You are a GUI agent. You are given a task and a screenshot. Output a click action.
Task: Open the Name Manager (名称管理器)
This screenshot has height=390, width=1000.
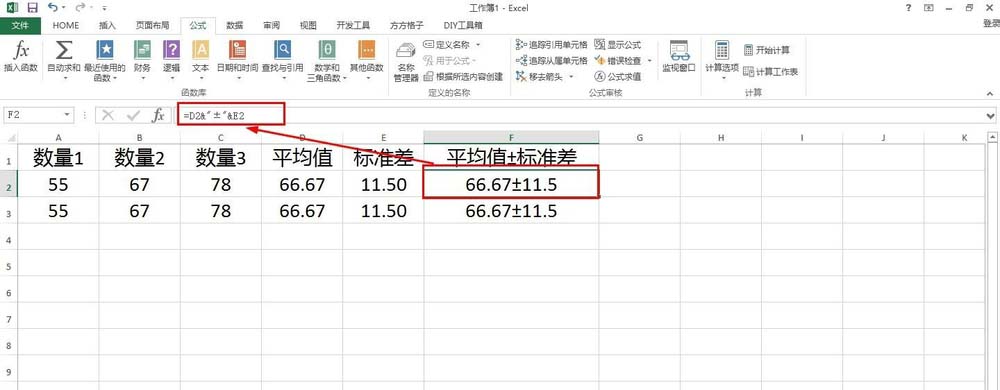coord(406,62)
